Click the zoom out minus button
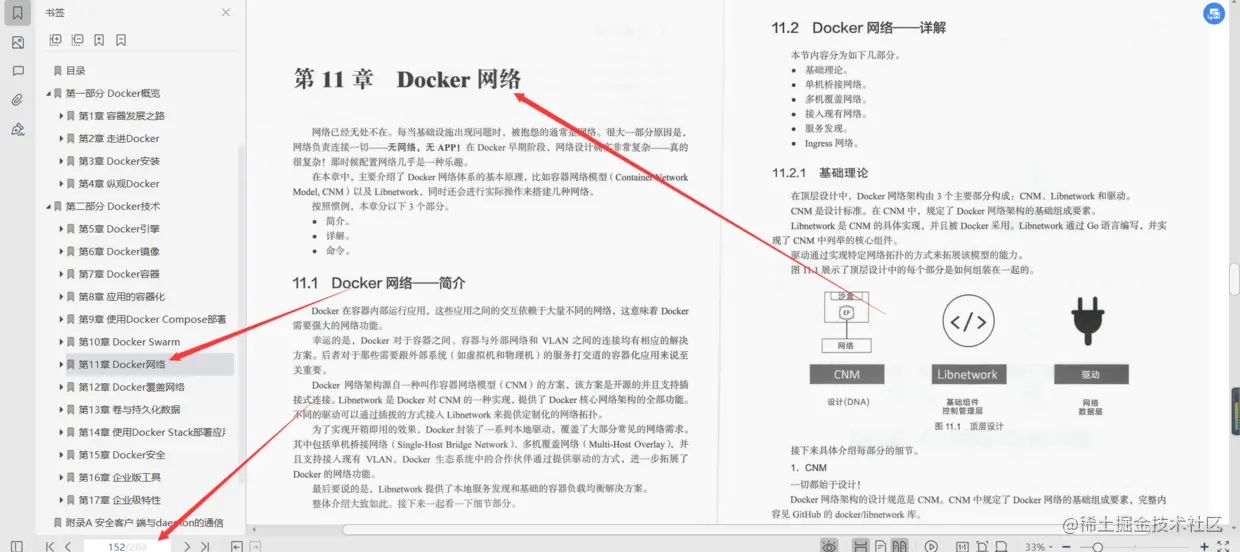This screenshot has height=552, width=1240. [x=1067, y=546]
